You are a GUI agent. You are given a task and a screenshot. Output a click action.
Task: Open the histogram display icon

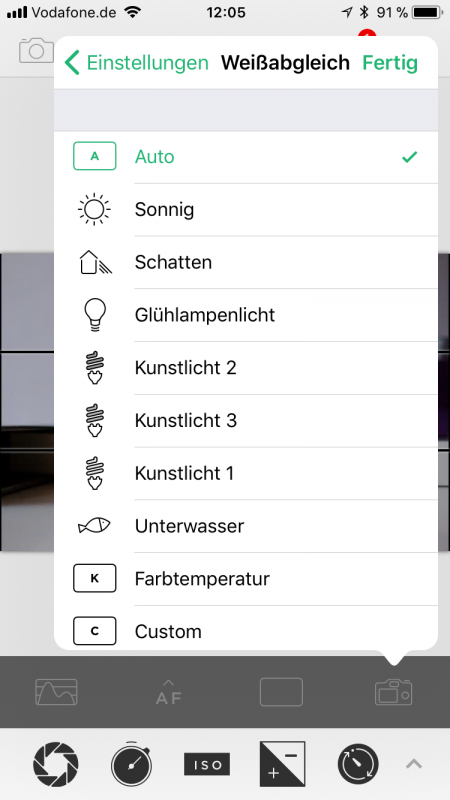[56, 692]
